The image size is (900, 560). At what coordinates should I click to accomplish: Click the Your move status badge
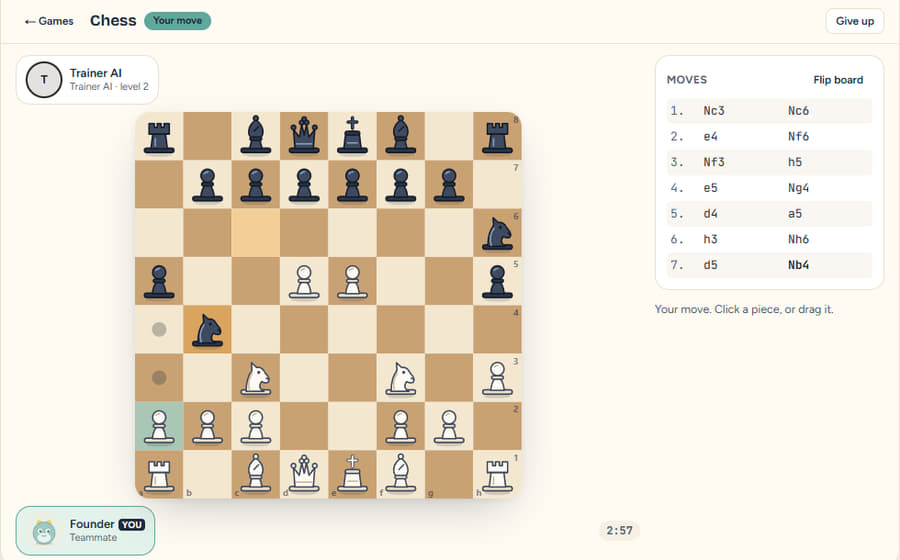pyautogui.click(x=177, y=21)
